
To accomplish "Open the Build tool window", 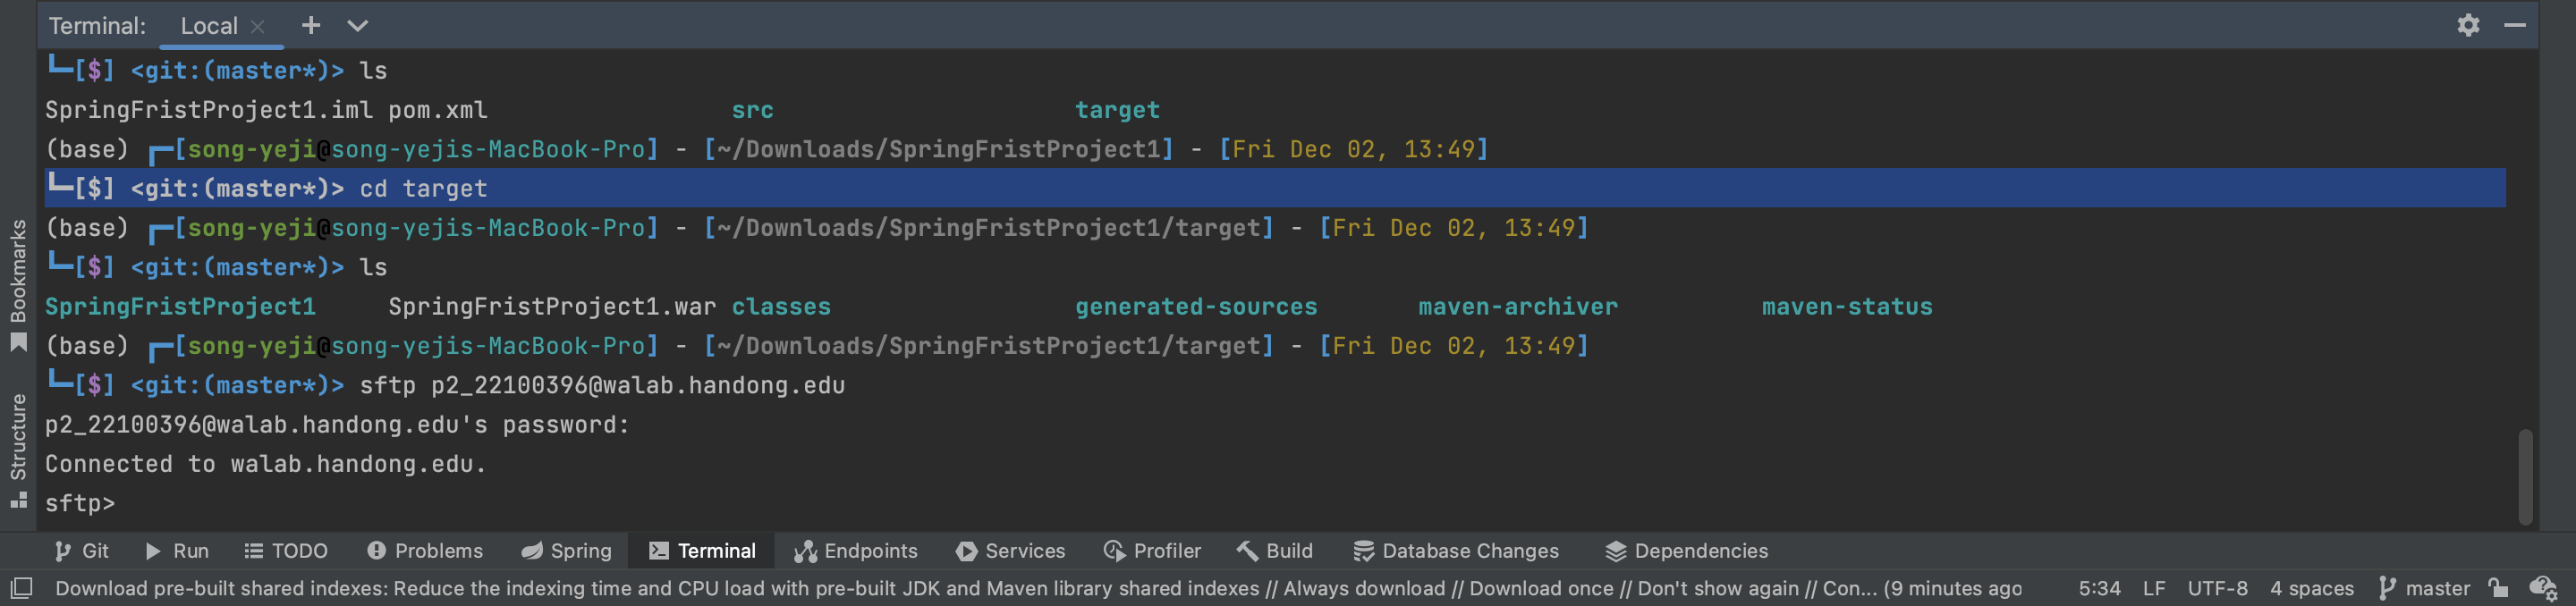I will point(1275,551).
